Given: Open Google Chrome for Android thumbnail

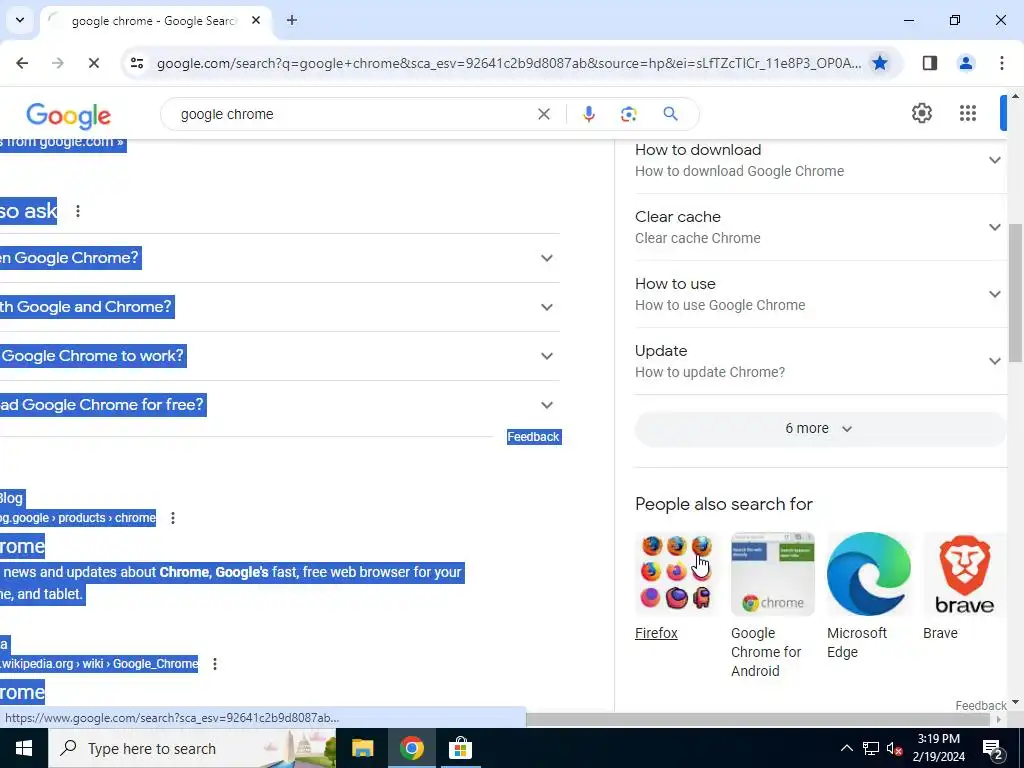Looking at the screenshot, I should [x=773, y=574].
